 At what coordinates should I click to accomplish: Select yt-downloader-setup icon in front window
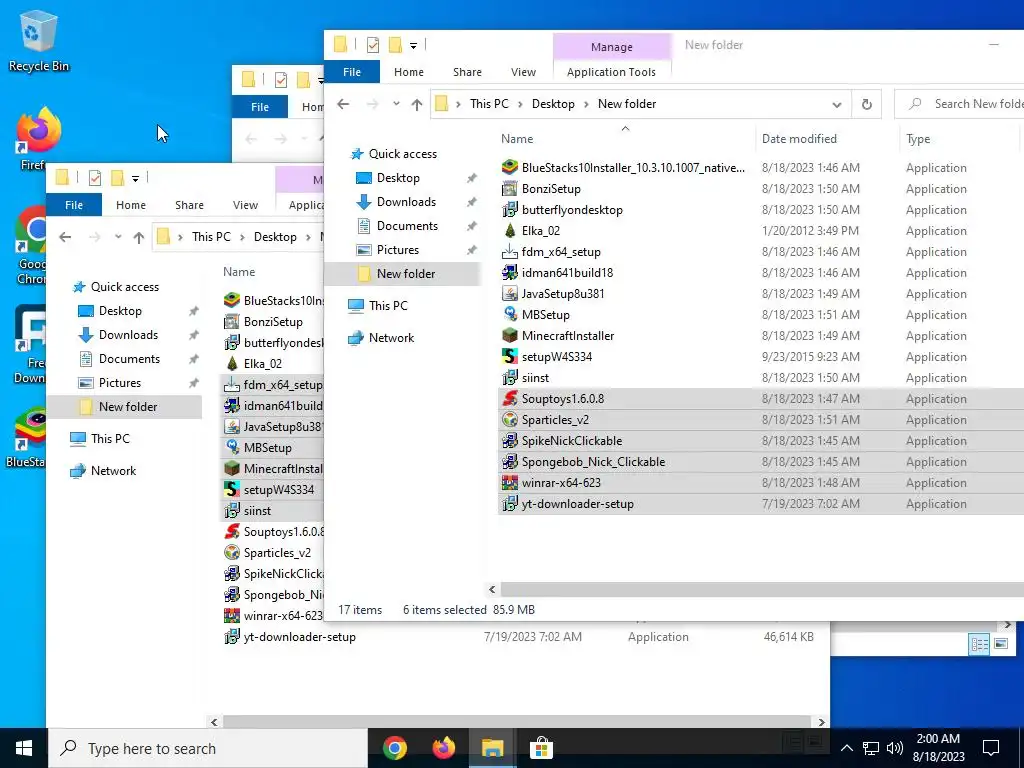[x=509, y=504]
